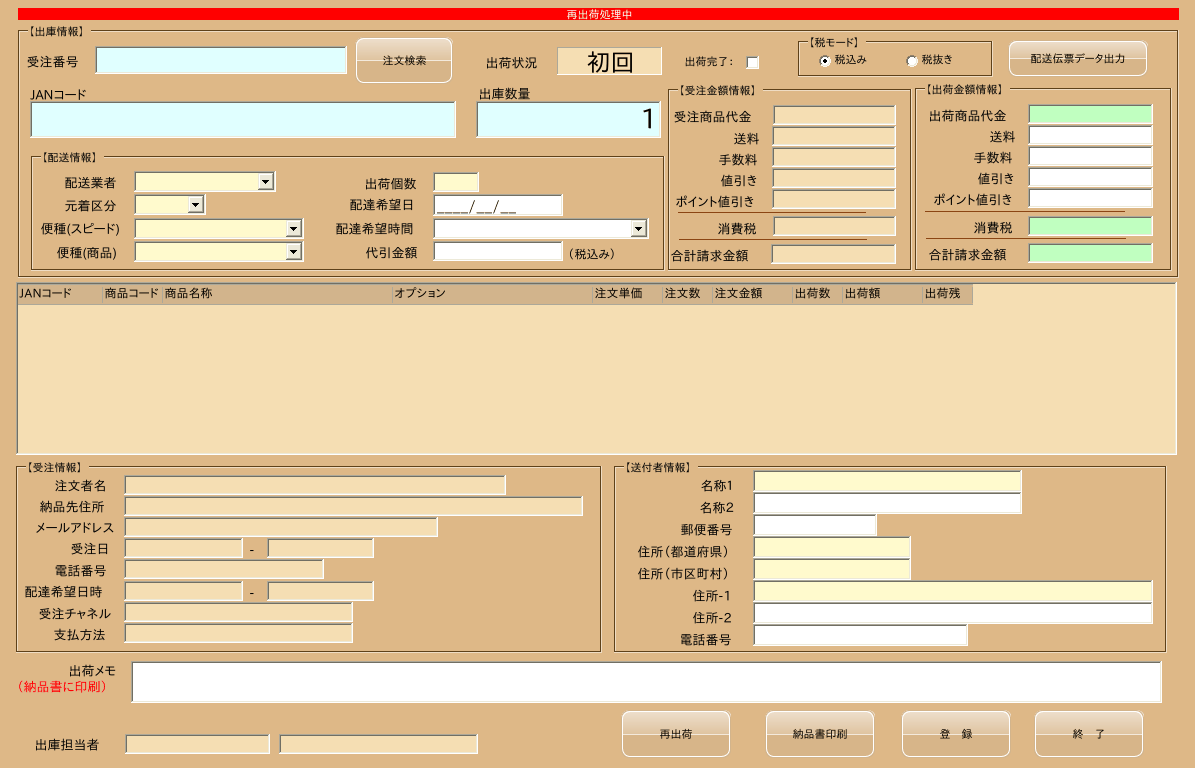Expand the 便種(スピード) dropdown
The width and height of the screenshot is (1195, 768).
coord(293,229)
